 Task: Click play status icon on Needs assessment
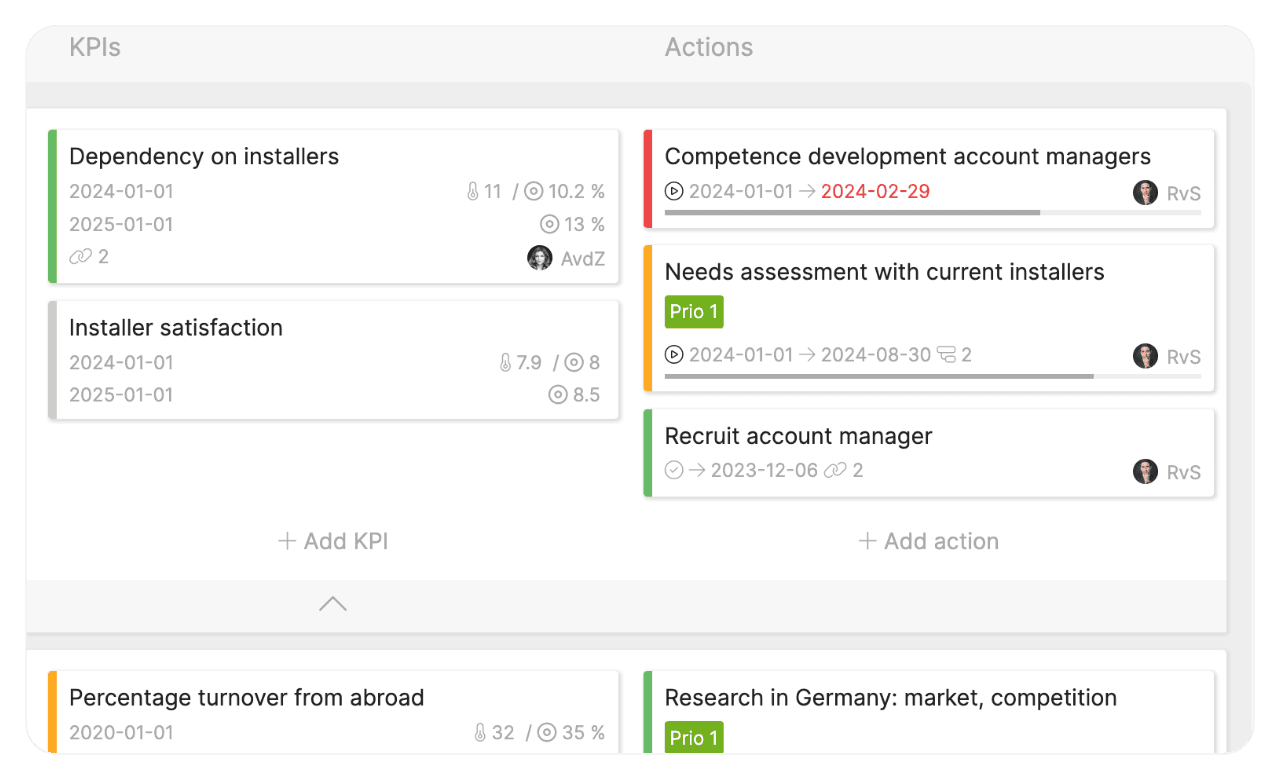pos(674,354)
